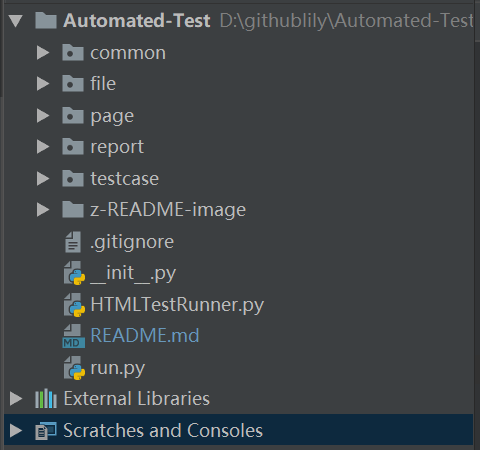Click the text file icon for .gitignore
Image resolution: width=480 pixels, height=450 pixels.
[73, 242]
